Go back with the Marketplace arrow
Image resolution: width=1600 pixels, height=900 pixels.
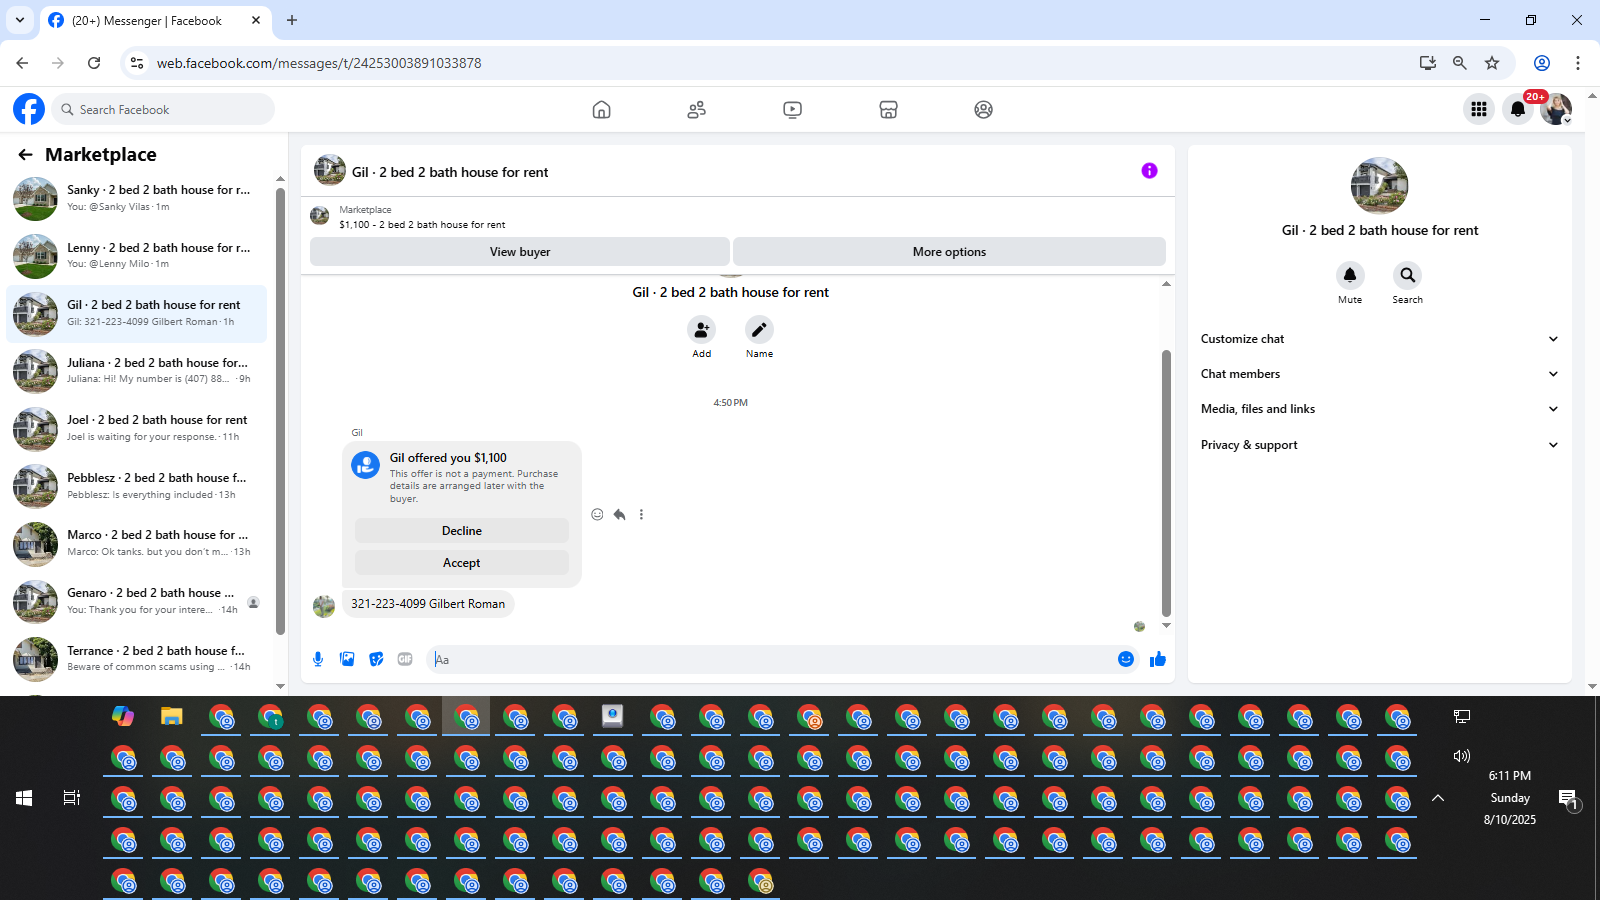coord(25,154)
